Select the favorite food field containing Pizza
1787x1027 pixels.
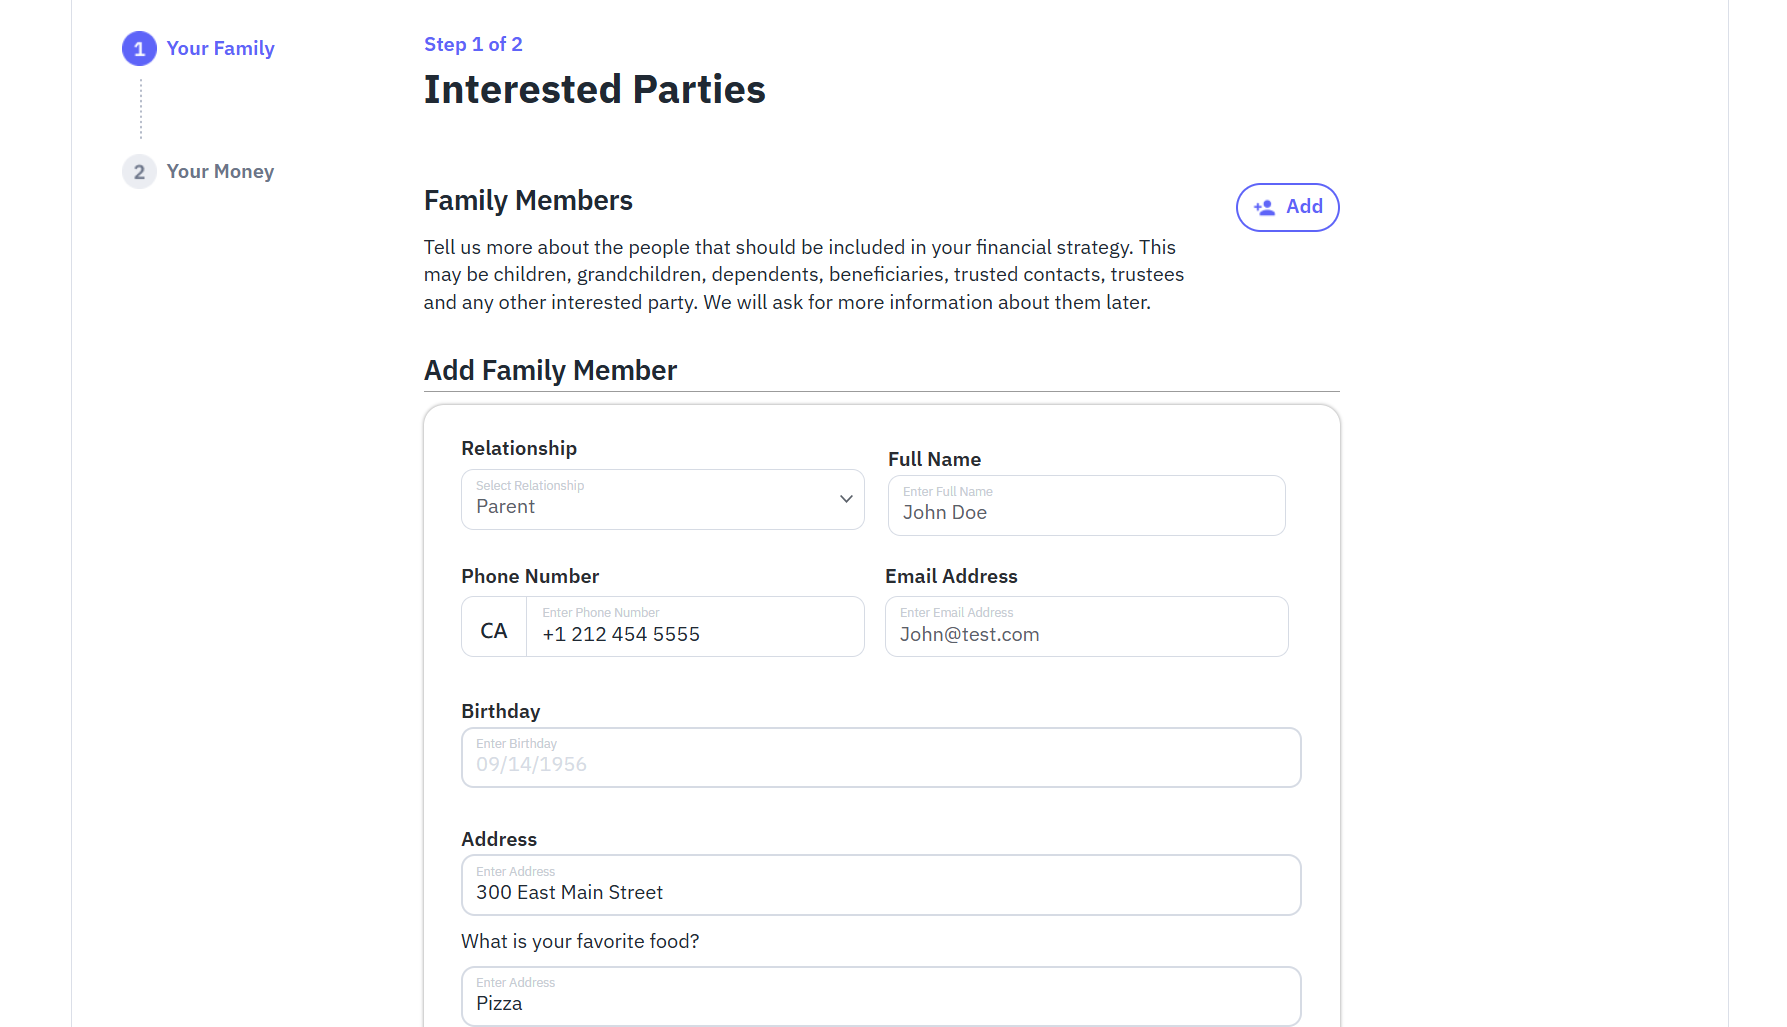[880, 996]
